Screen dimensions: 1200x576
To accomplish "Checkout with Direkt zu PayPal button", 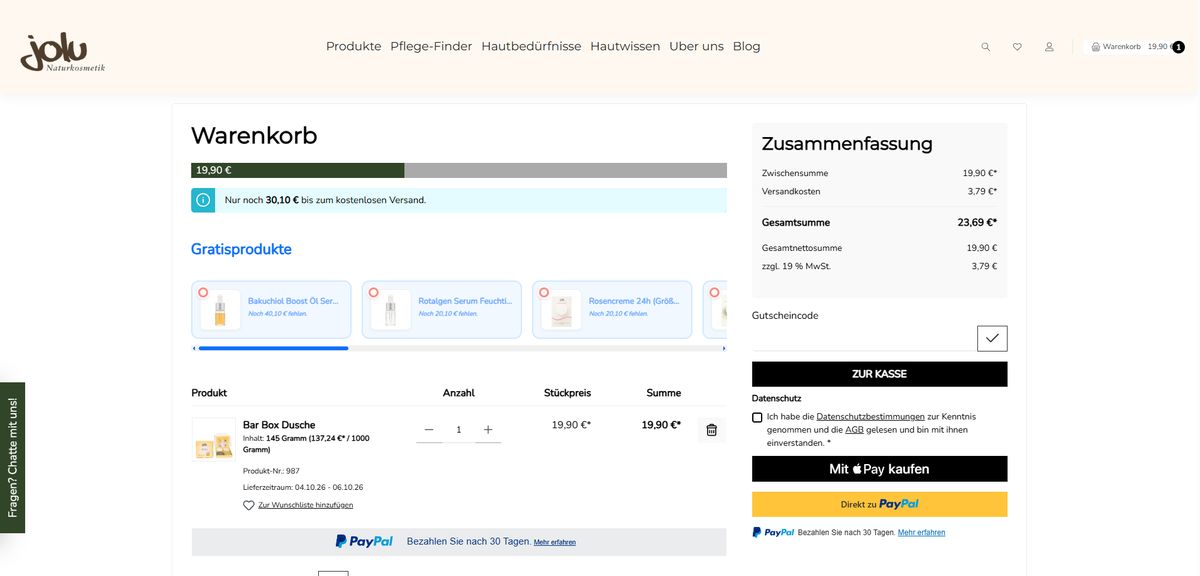I will coord(880,504).
